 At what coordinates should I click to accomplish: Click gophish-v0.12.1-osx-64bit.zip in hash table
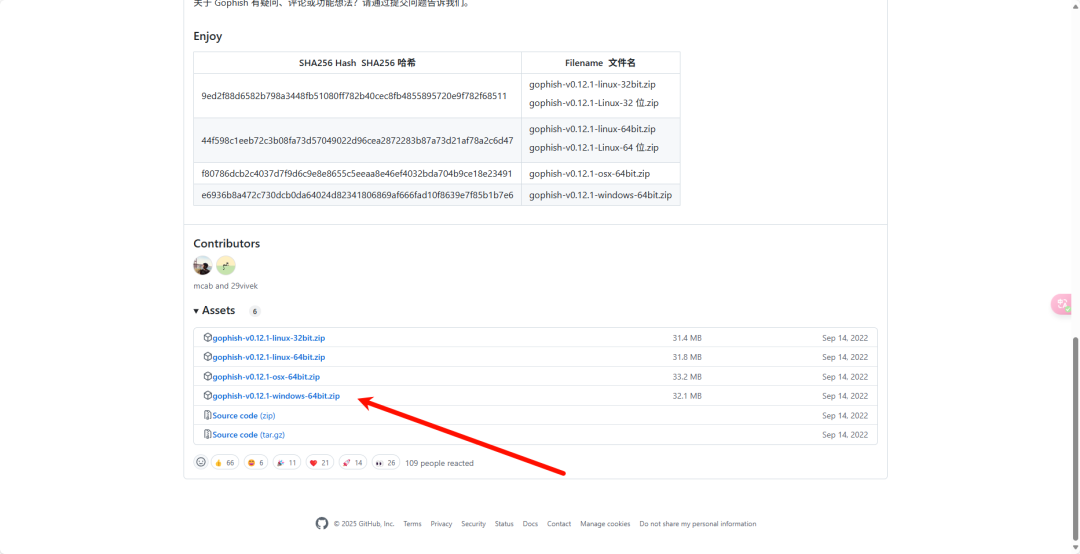[x=590, y=173]
